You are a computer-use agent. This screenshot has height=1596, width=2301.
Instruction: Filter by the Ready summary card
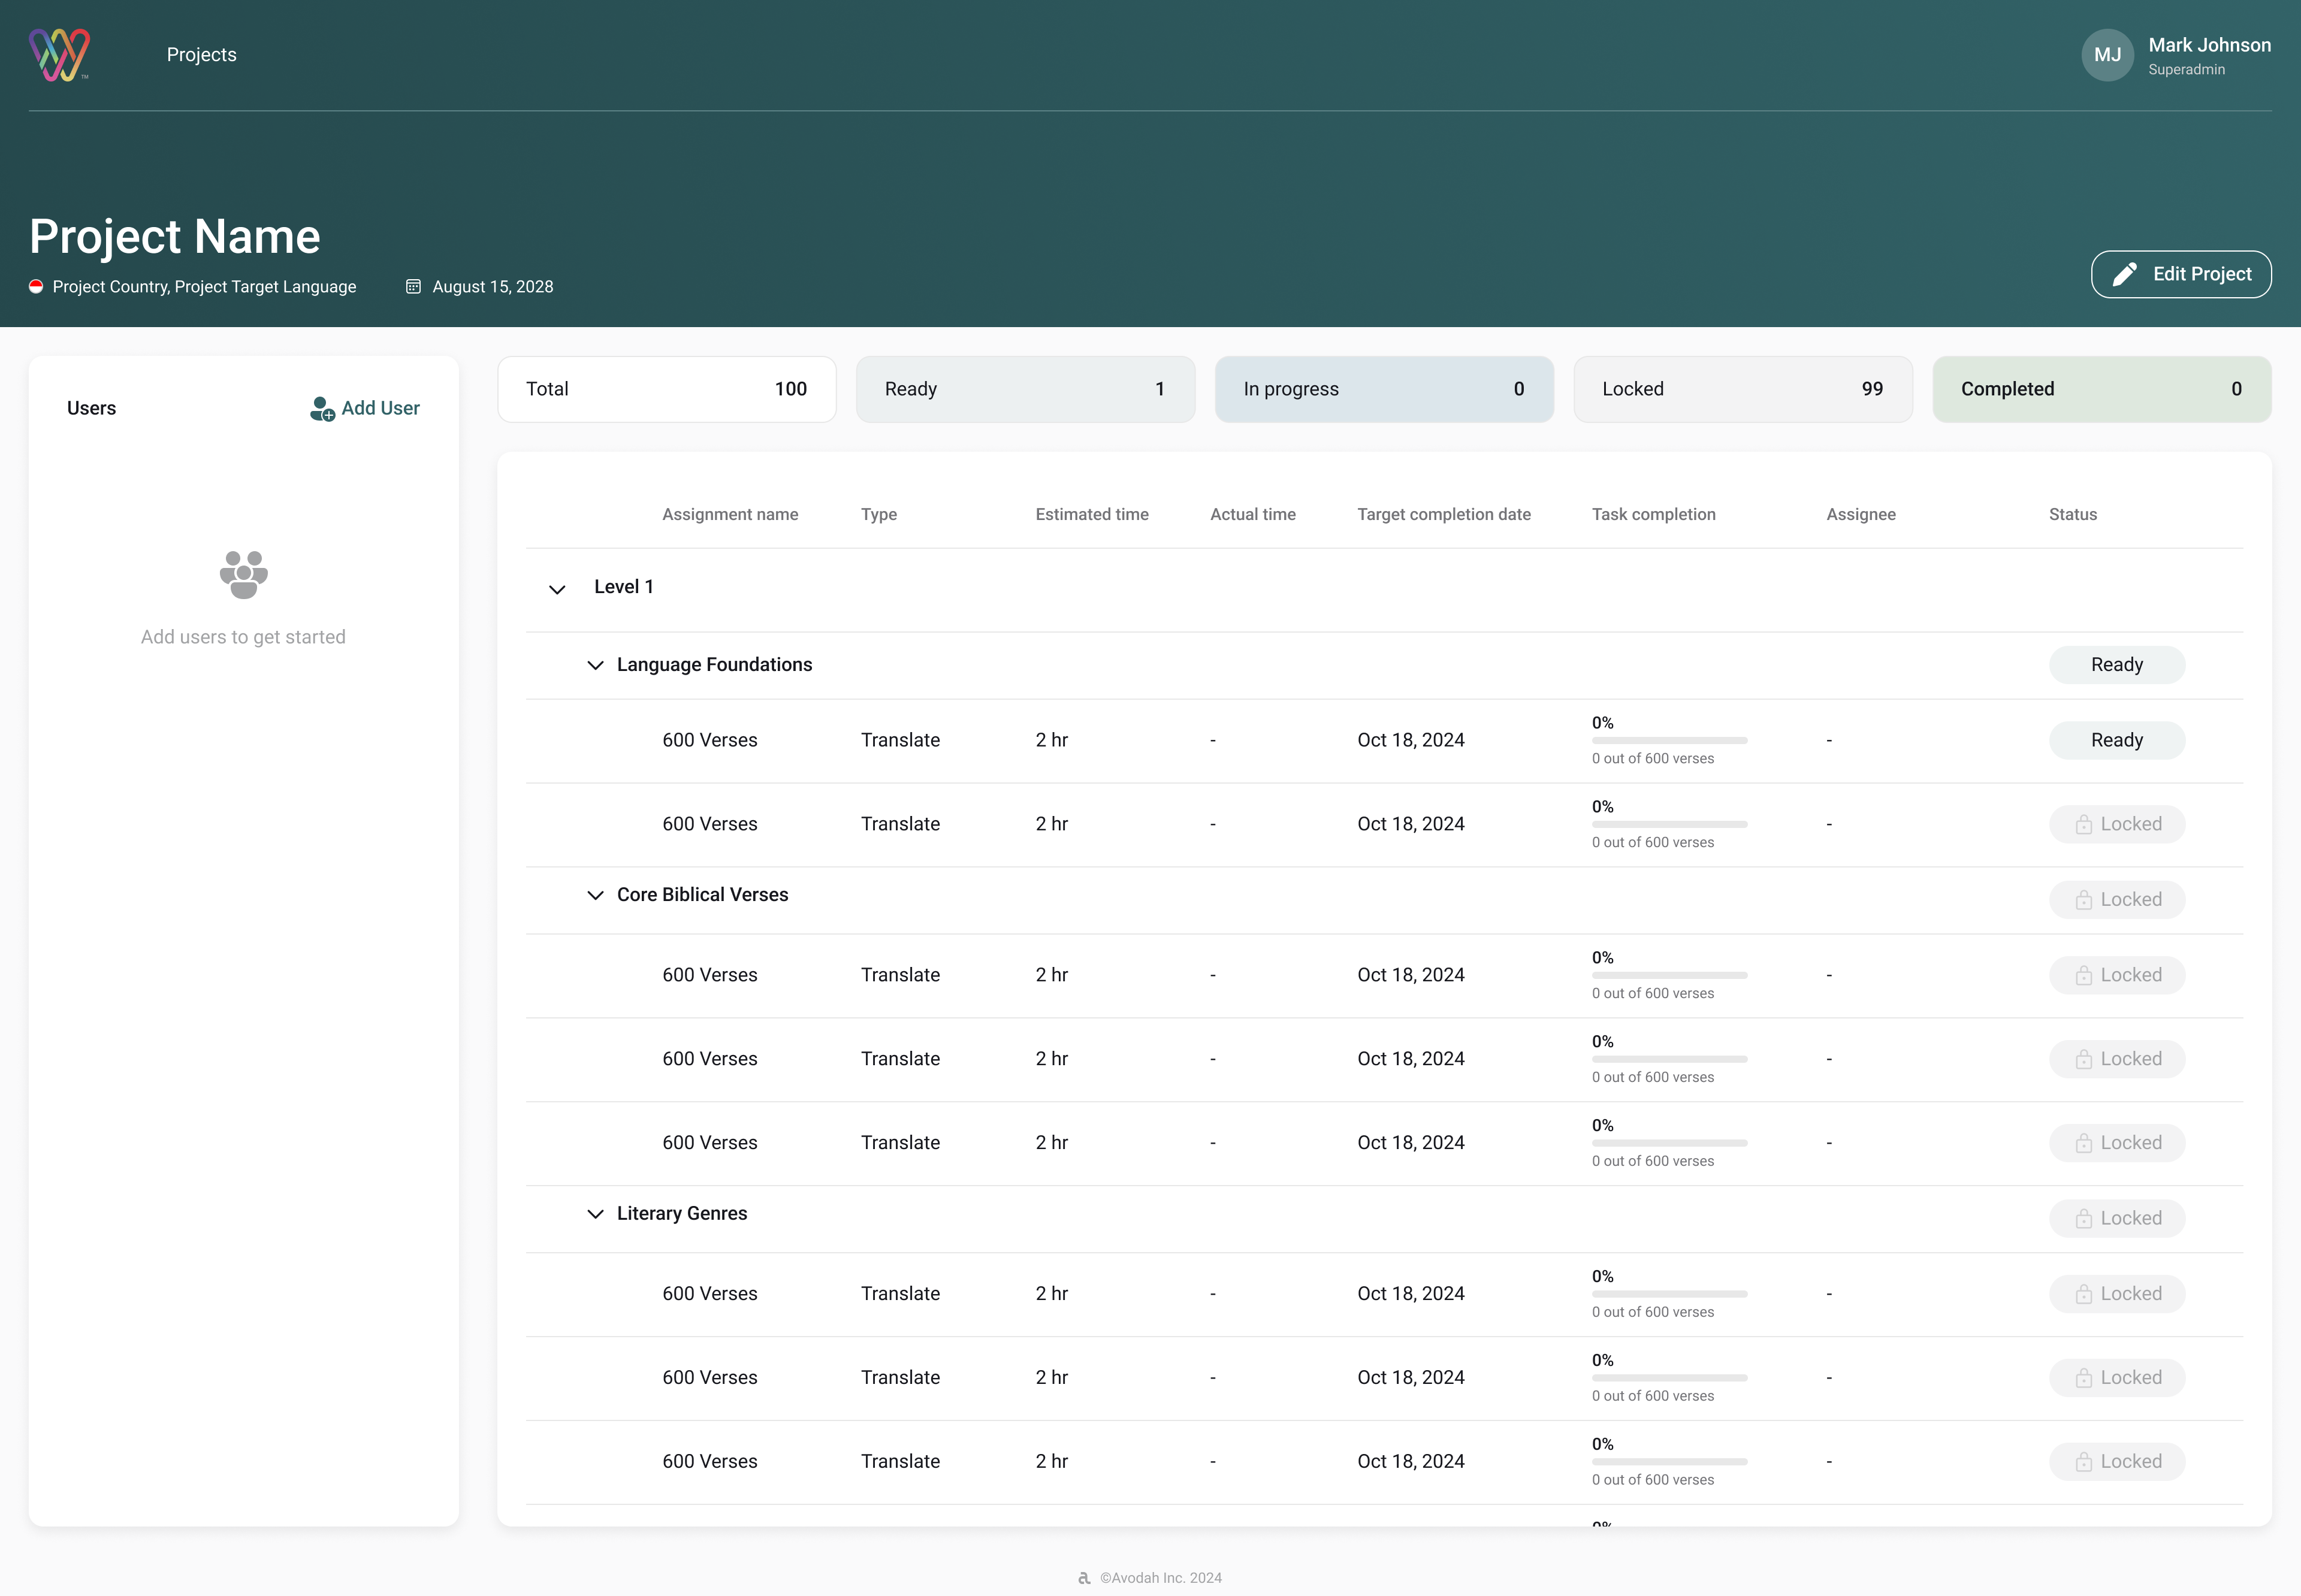(1026, 389)
